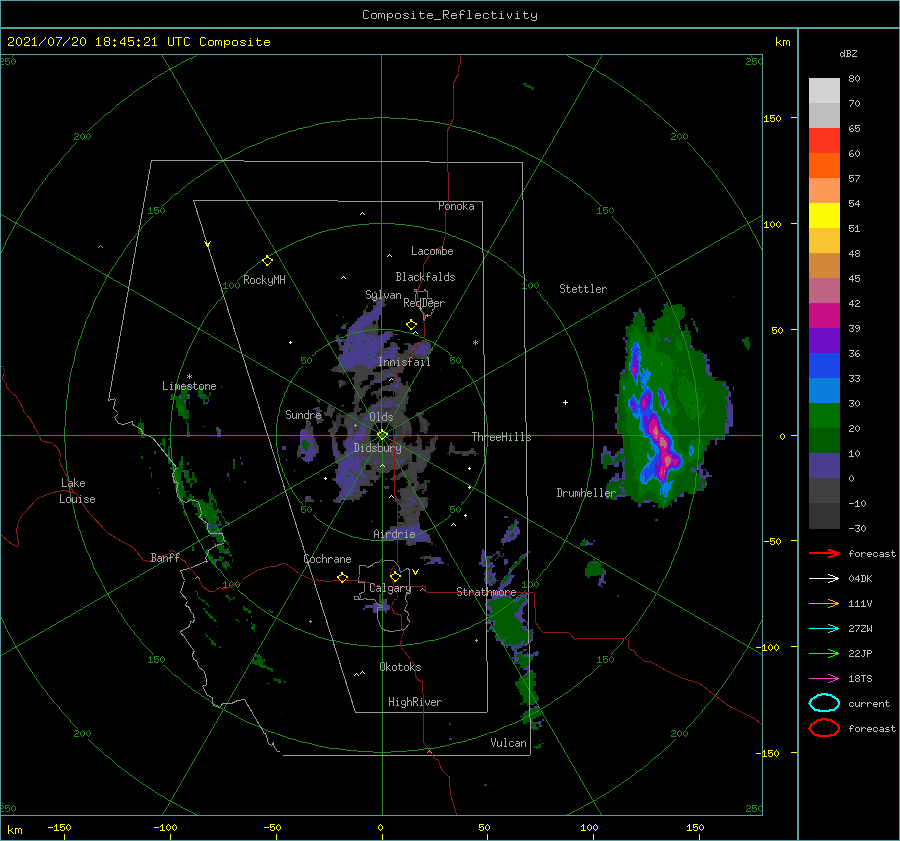
Task: Click the 100 tick on bottom axis
Action: pyautogui.click(x=589, y=827)
